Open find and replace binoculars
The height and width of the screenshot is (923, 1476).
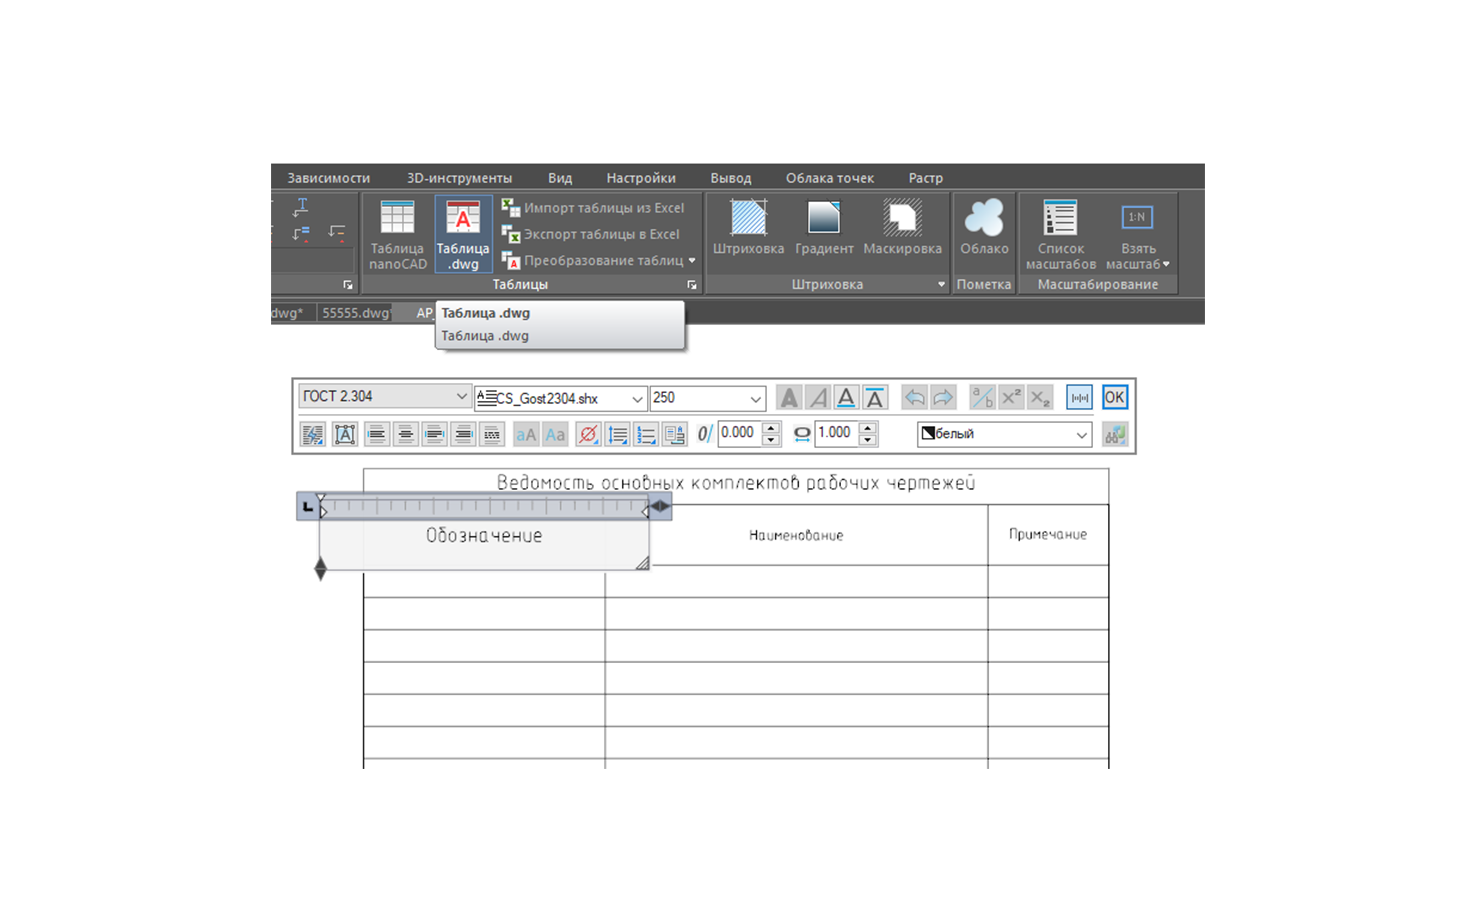click(1114, 434)
